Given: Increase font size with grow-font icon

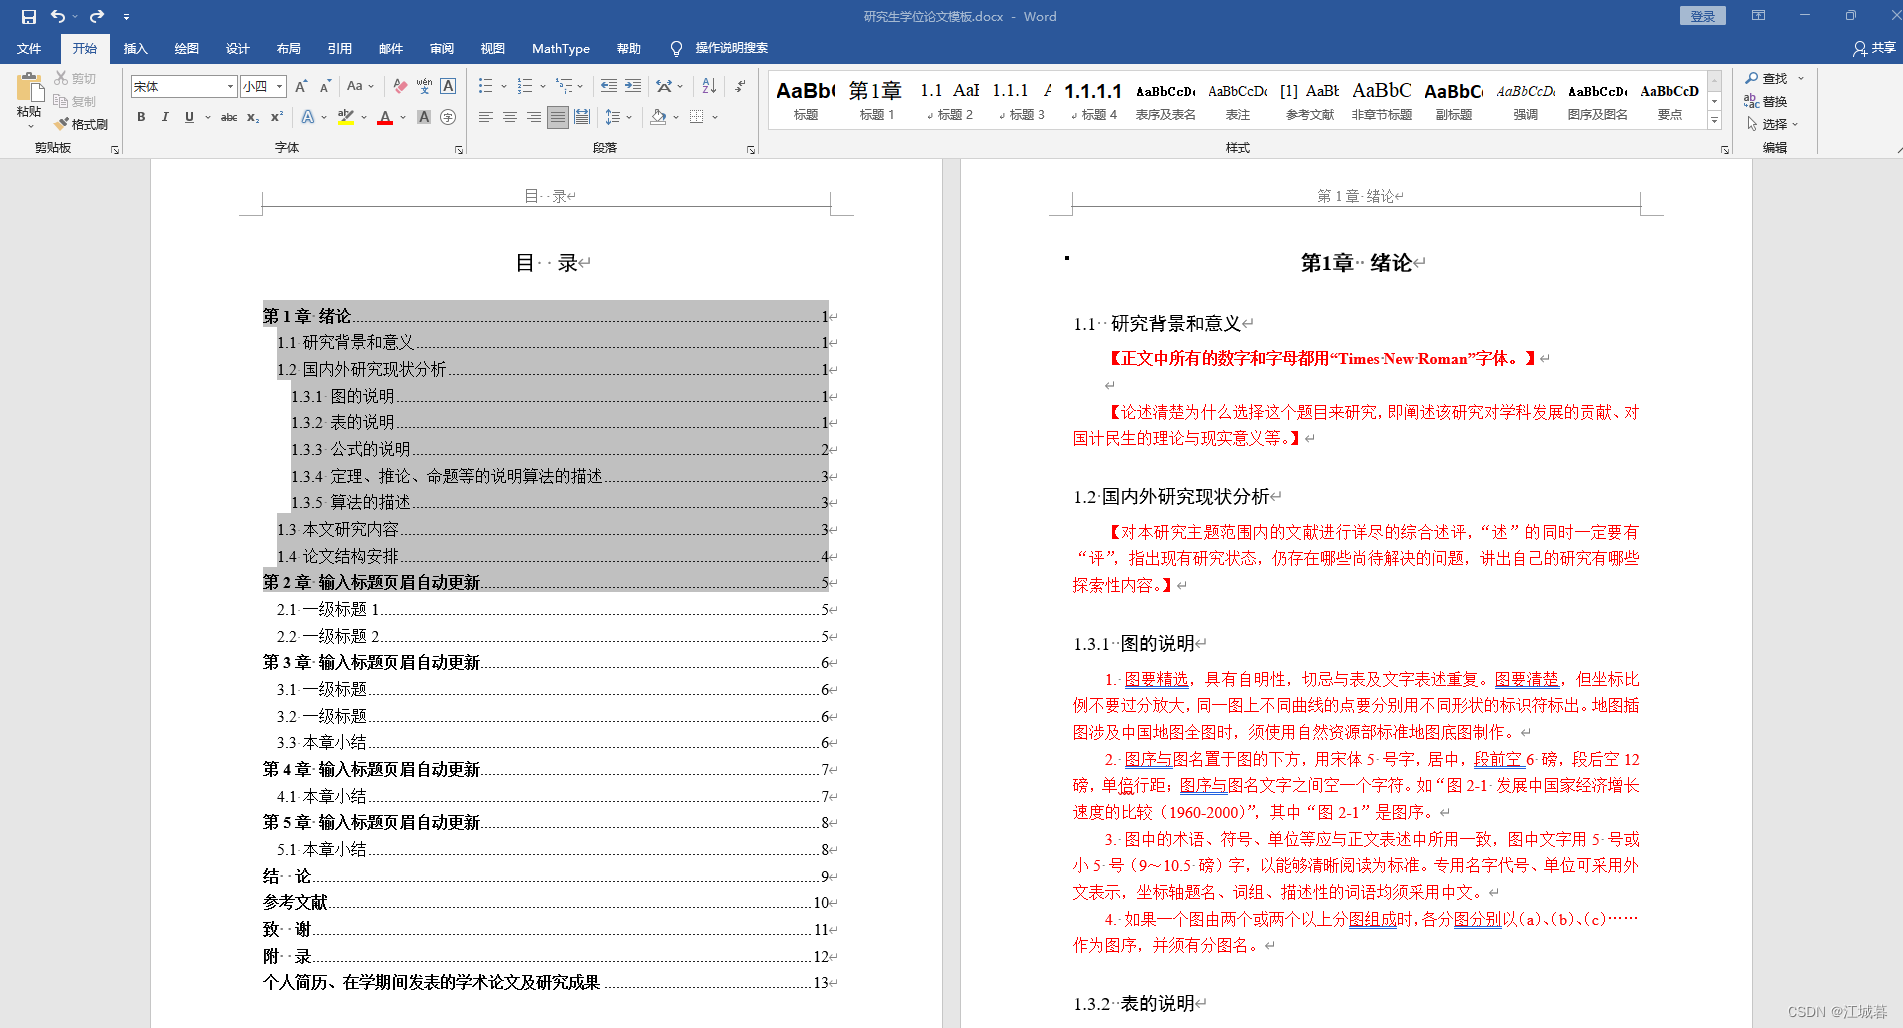Looking at the screenshot, I should coord(301,87).
